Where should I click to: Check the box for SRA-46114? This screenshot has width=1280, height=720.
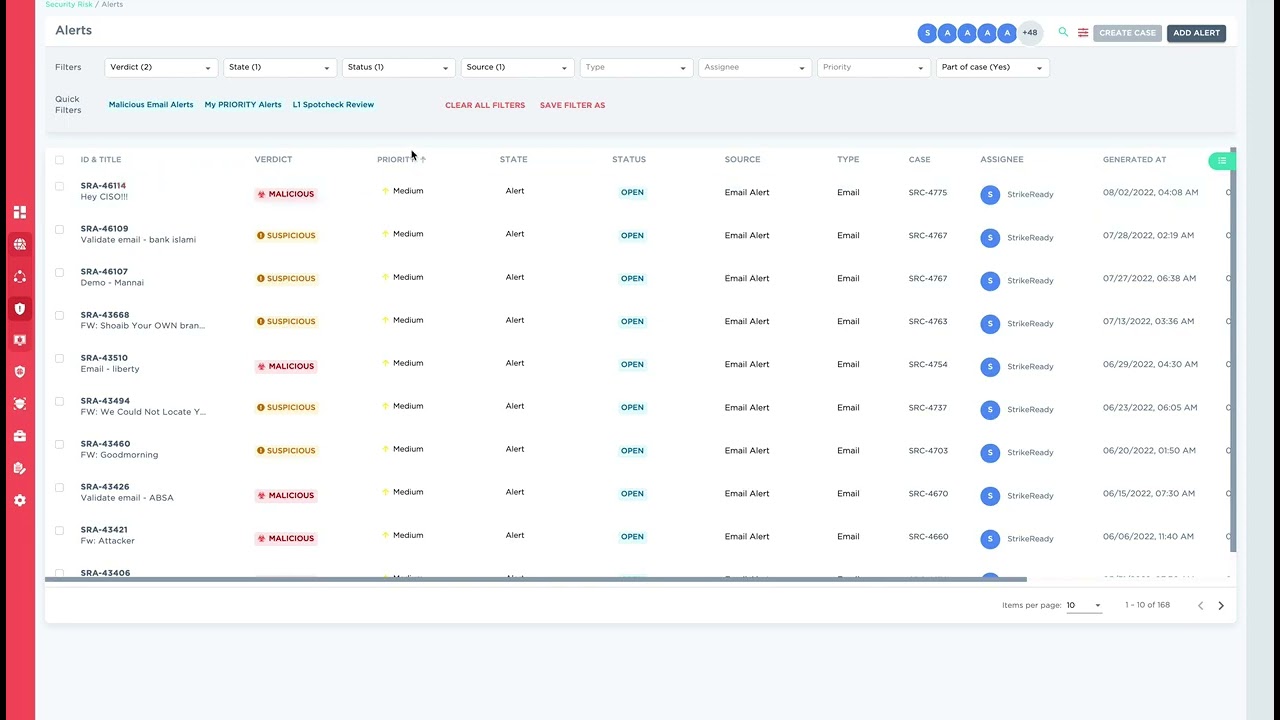pyautogui.click(x=59, y=186)
